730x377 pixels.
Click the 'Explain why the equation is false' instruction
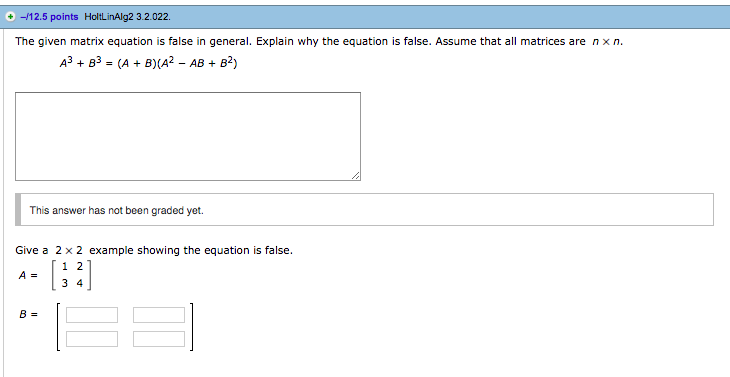click(344, 41)
